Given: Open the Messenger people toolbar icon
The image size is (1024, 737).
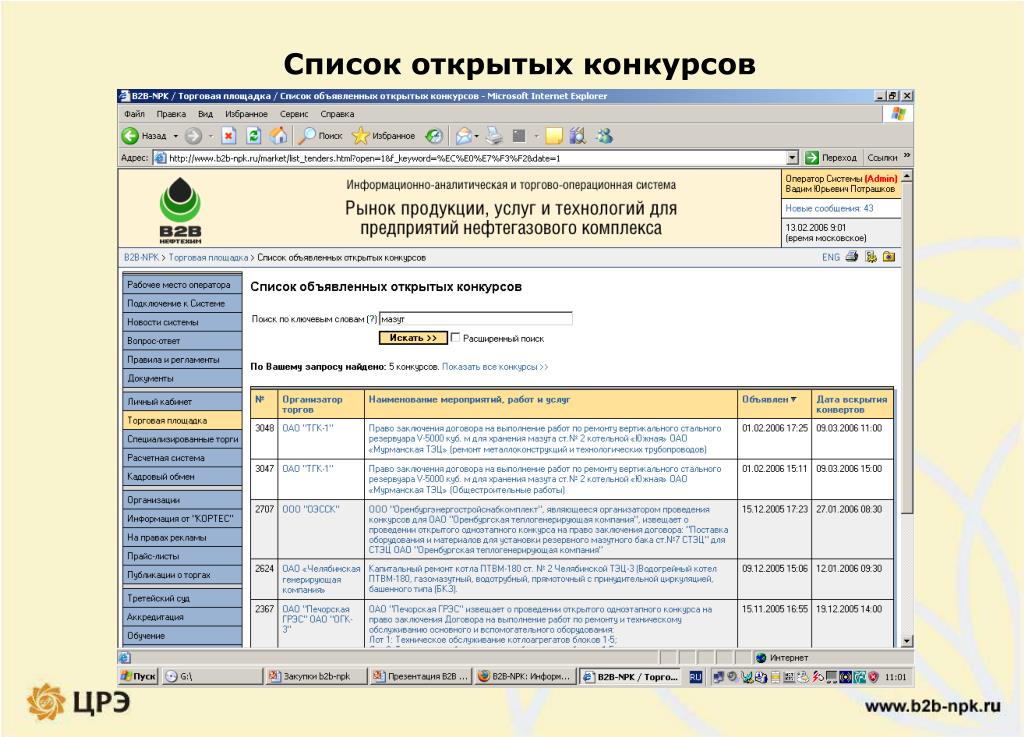Looking at the screenshot, I should click(605, 136).
